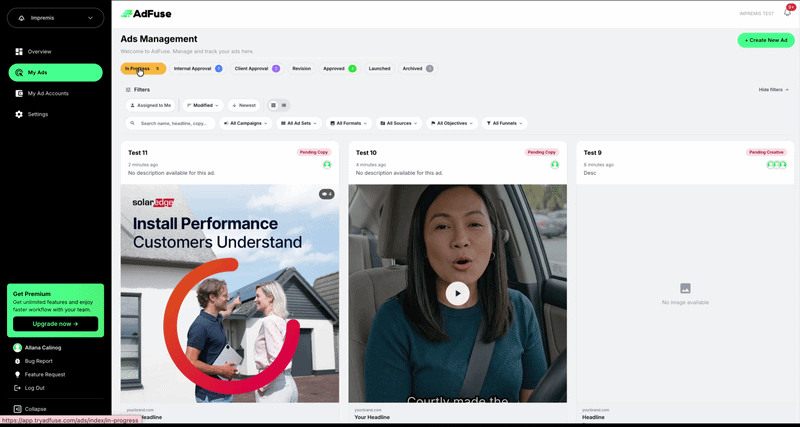This screenshot has height=427, width=800.
Task: Switch to list view layout
Action: click(x=284, y=105)
